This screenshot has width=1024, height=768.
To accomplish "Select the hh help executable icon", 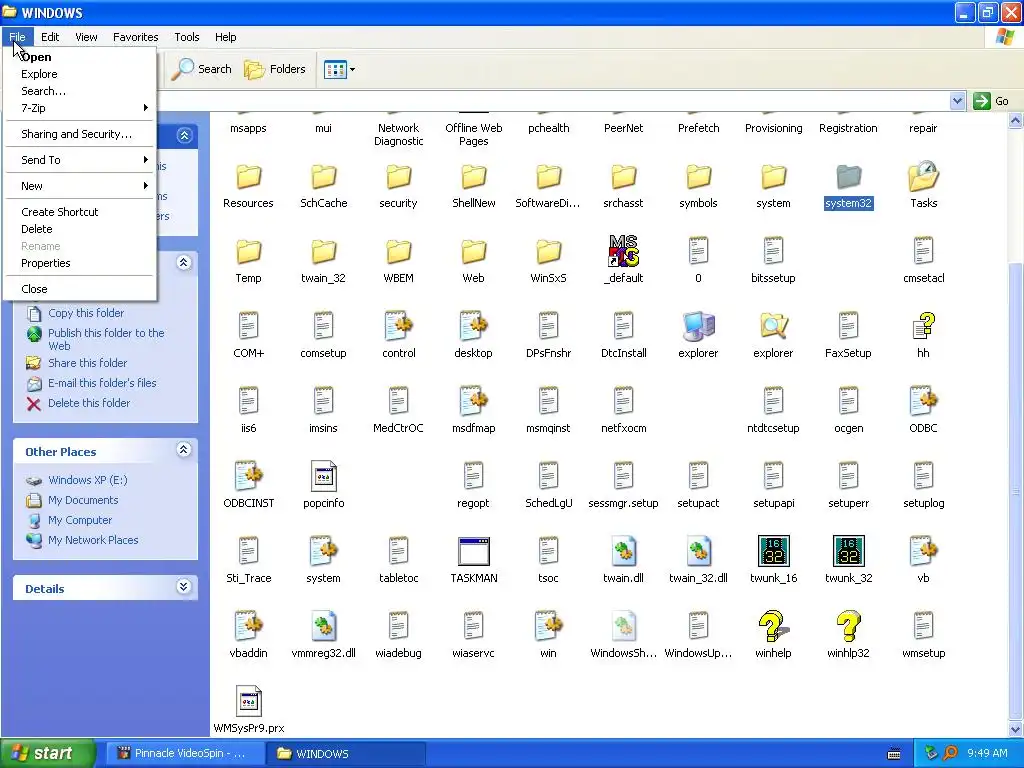I will tap(923, 326).
